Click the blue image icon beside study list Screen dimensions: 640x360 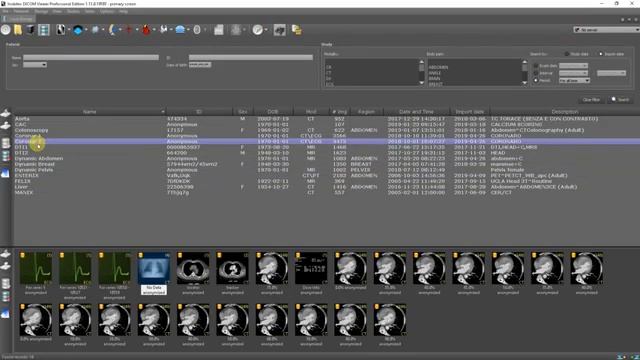[5, 173]
